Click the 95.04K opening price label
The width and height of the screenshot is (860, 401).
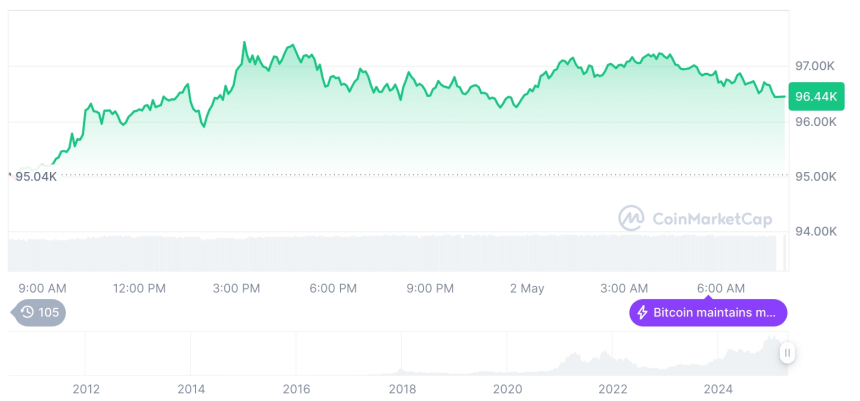coord(35,177)
